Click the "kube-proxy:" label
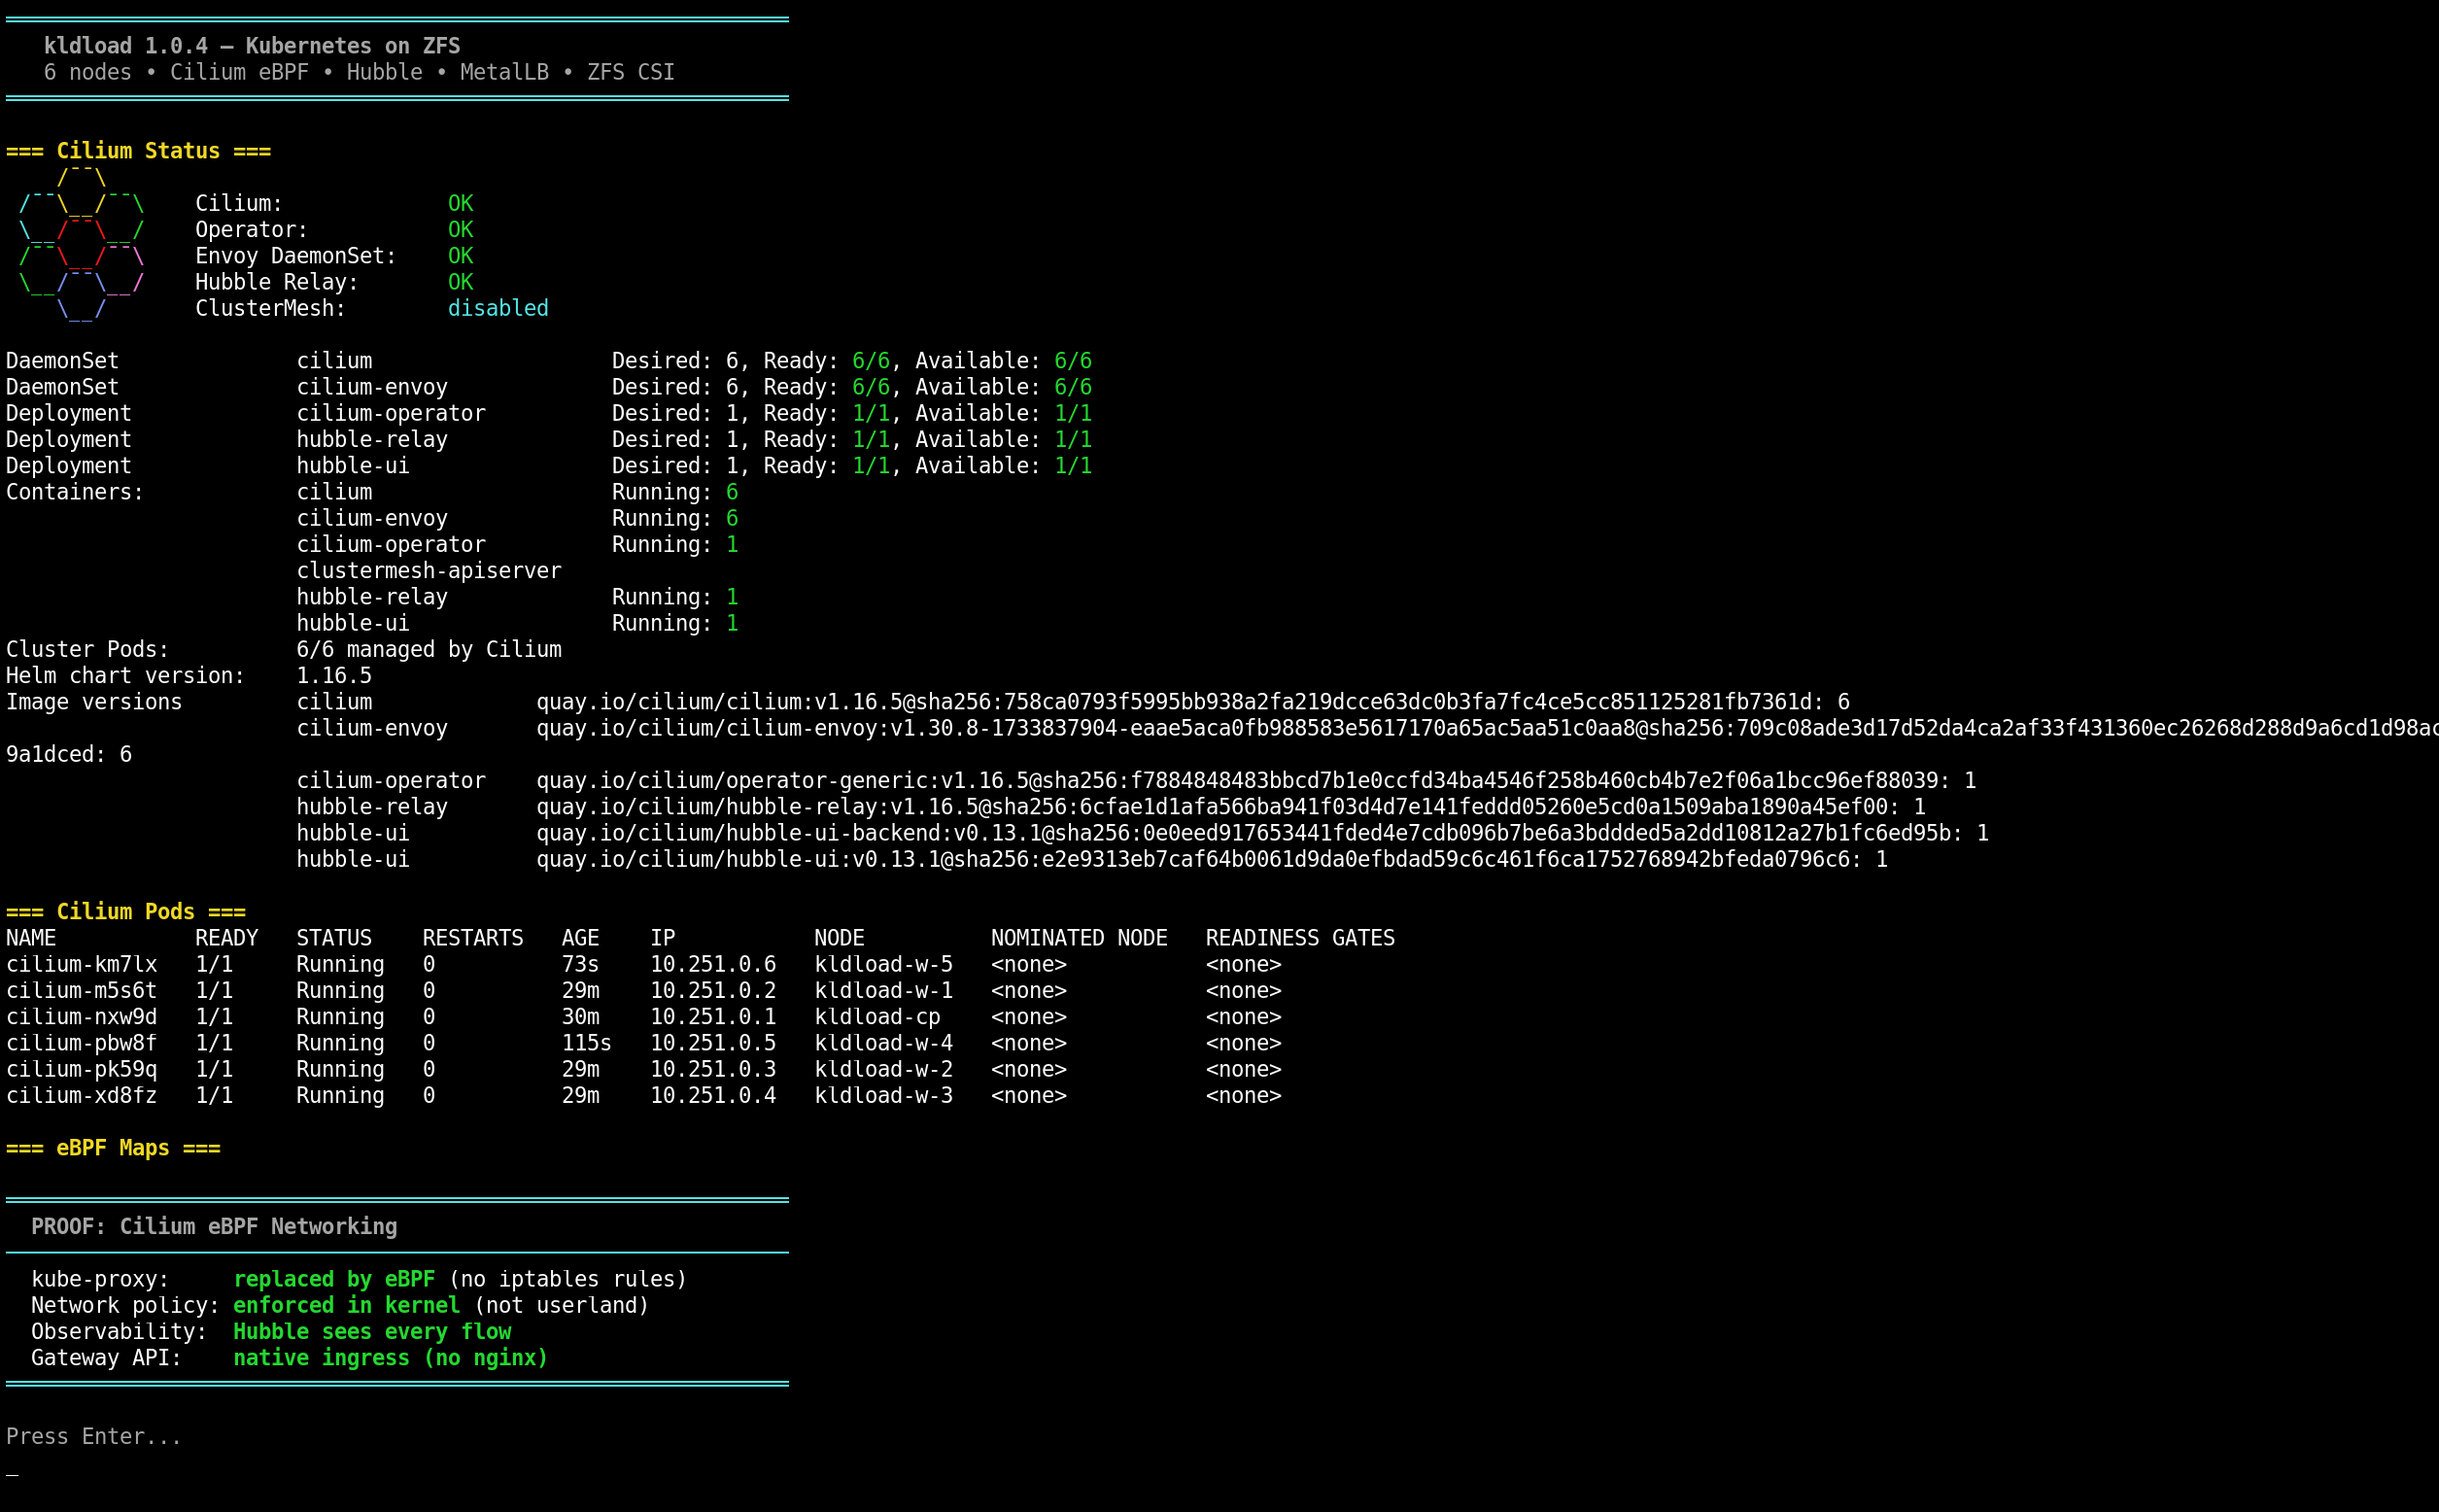The image size is (2439, 1512). click(x=100, y=1279)
